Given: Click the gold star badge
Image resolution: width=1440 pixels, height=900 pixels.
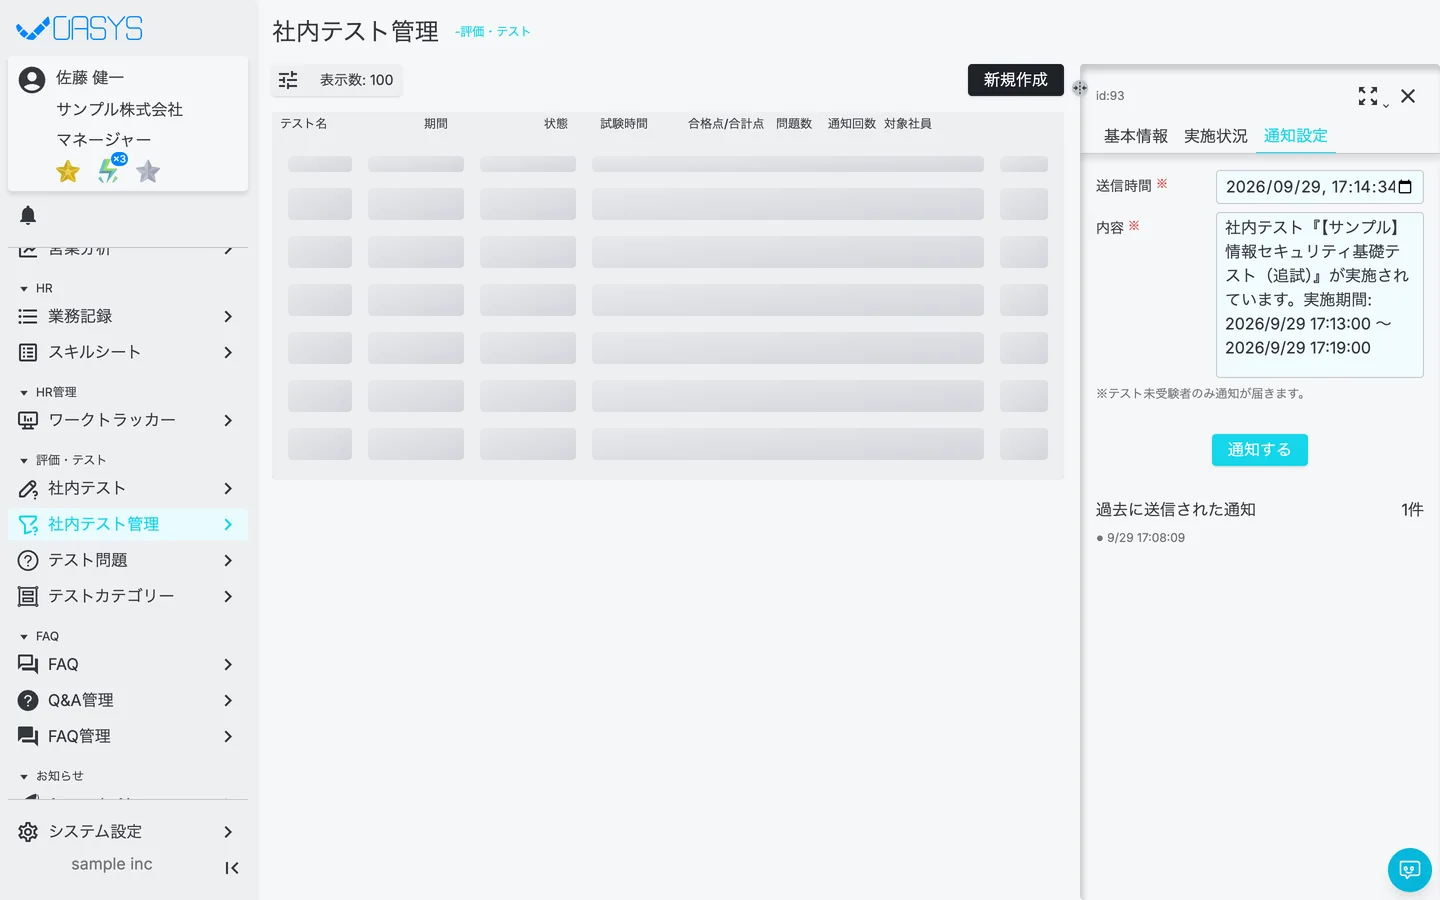Looking at the screenshot, I should (x=68, y=172).
